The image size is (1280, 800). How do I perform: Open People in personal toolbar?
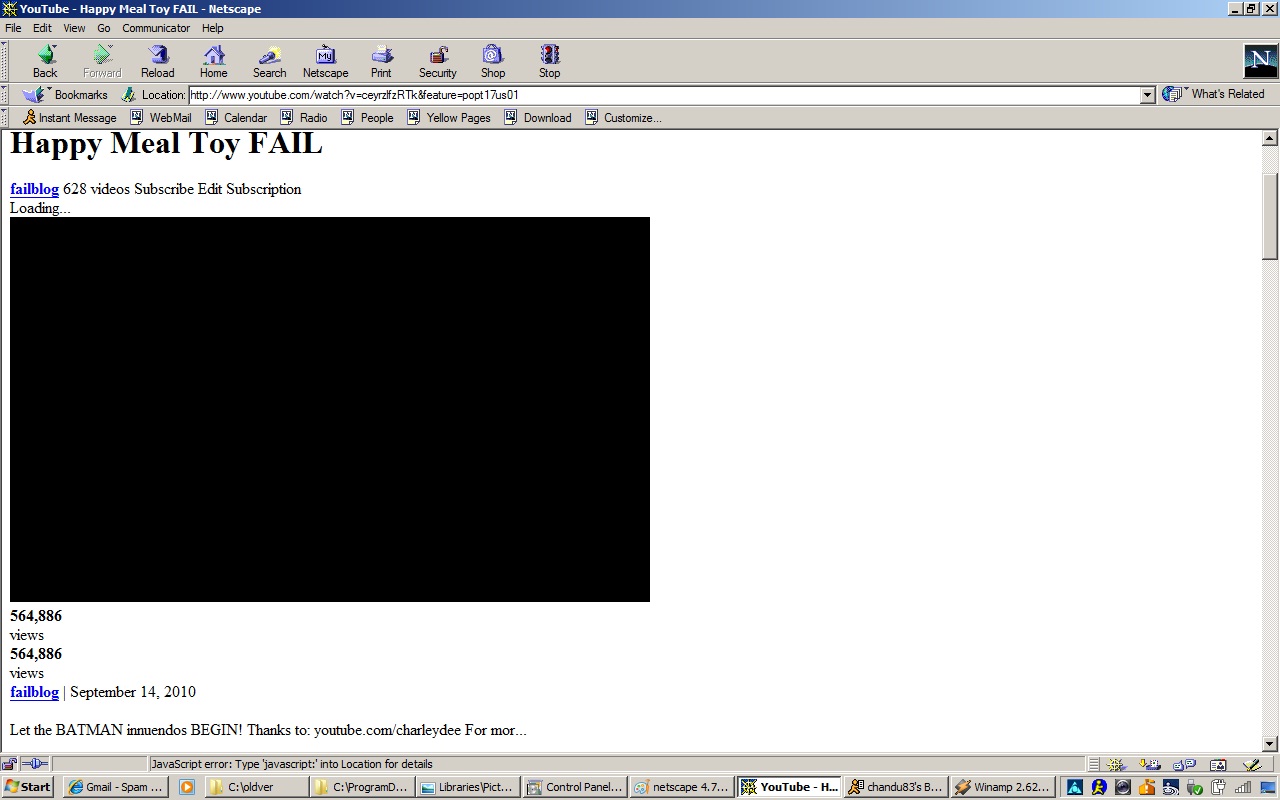pos(368,118)
